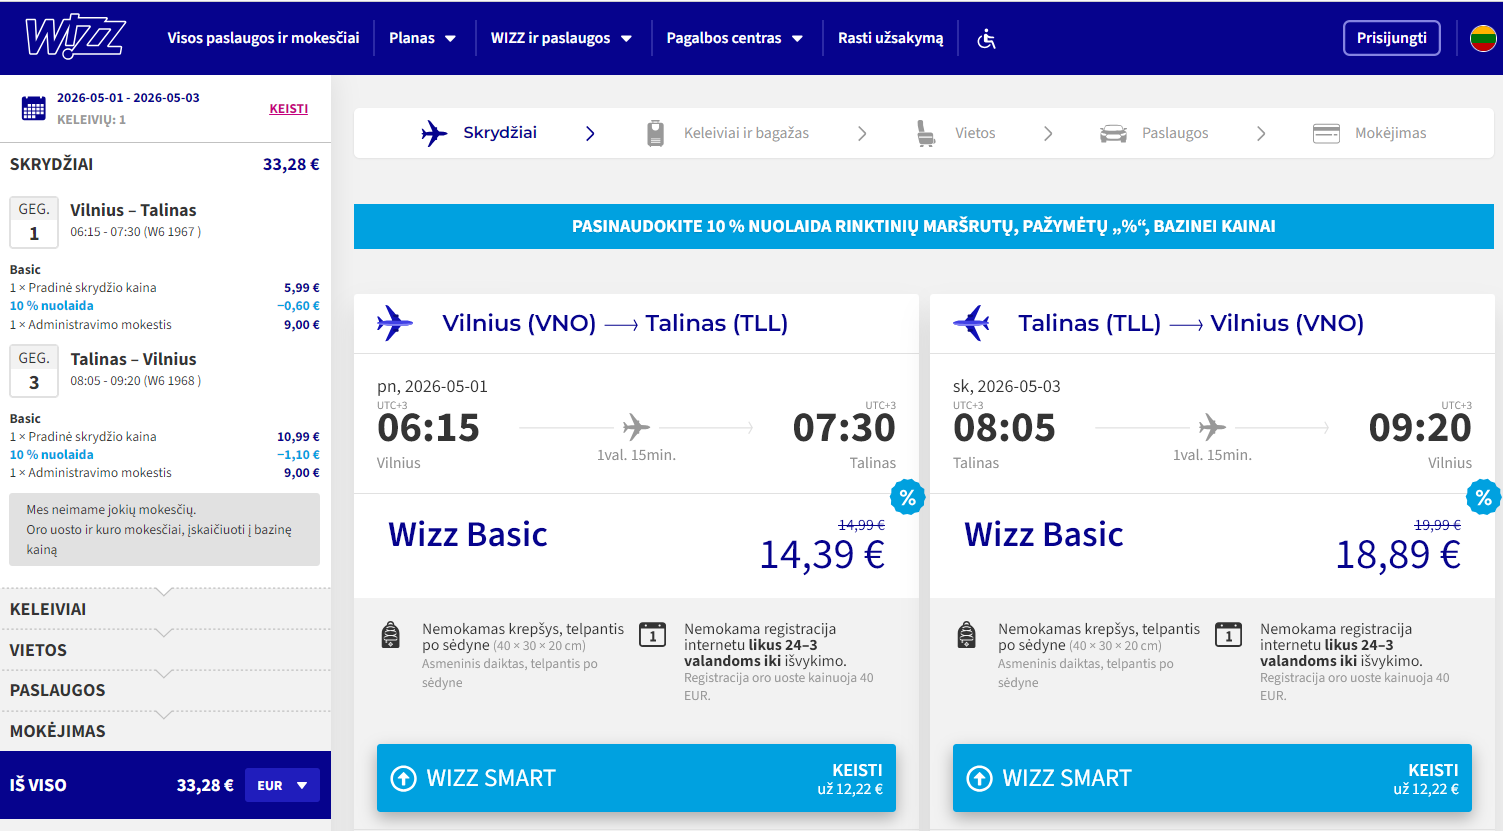Open language options via the Lithuanian flag icon

point(1484,37)
